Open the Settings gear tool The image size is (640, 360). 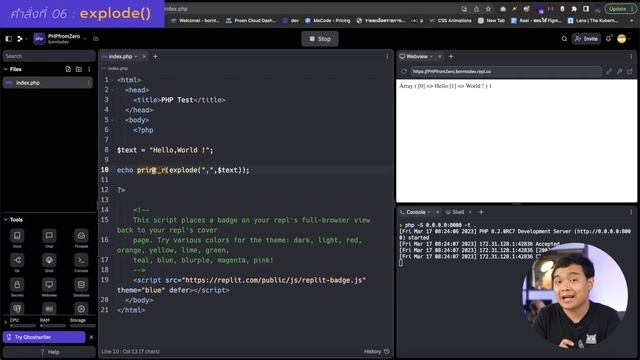click(81, 309)
